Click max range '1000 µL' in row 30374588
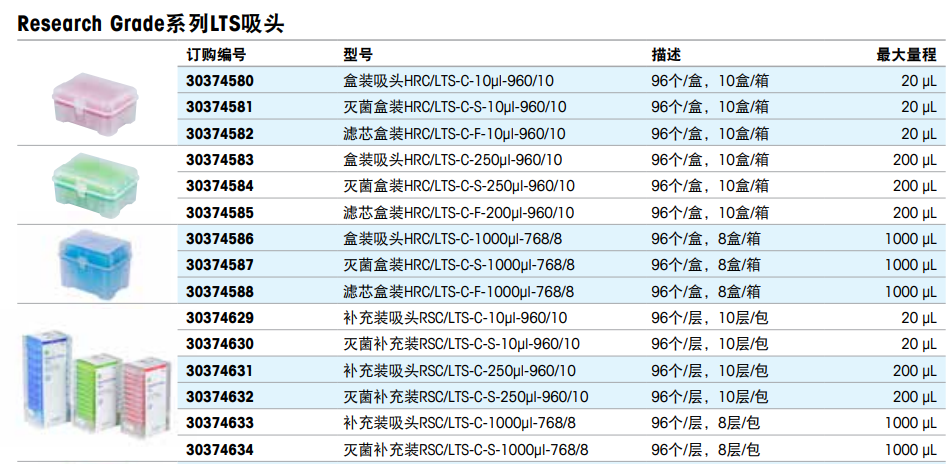 pyautogui.click(x=911, y=292)
